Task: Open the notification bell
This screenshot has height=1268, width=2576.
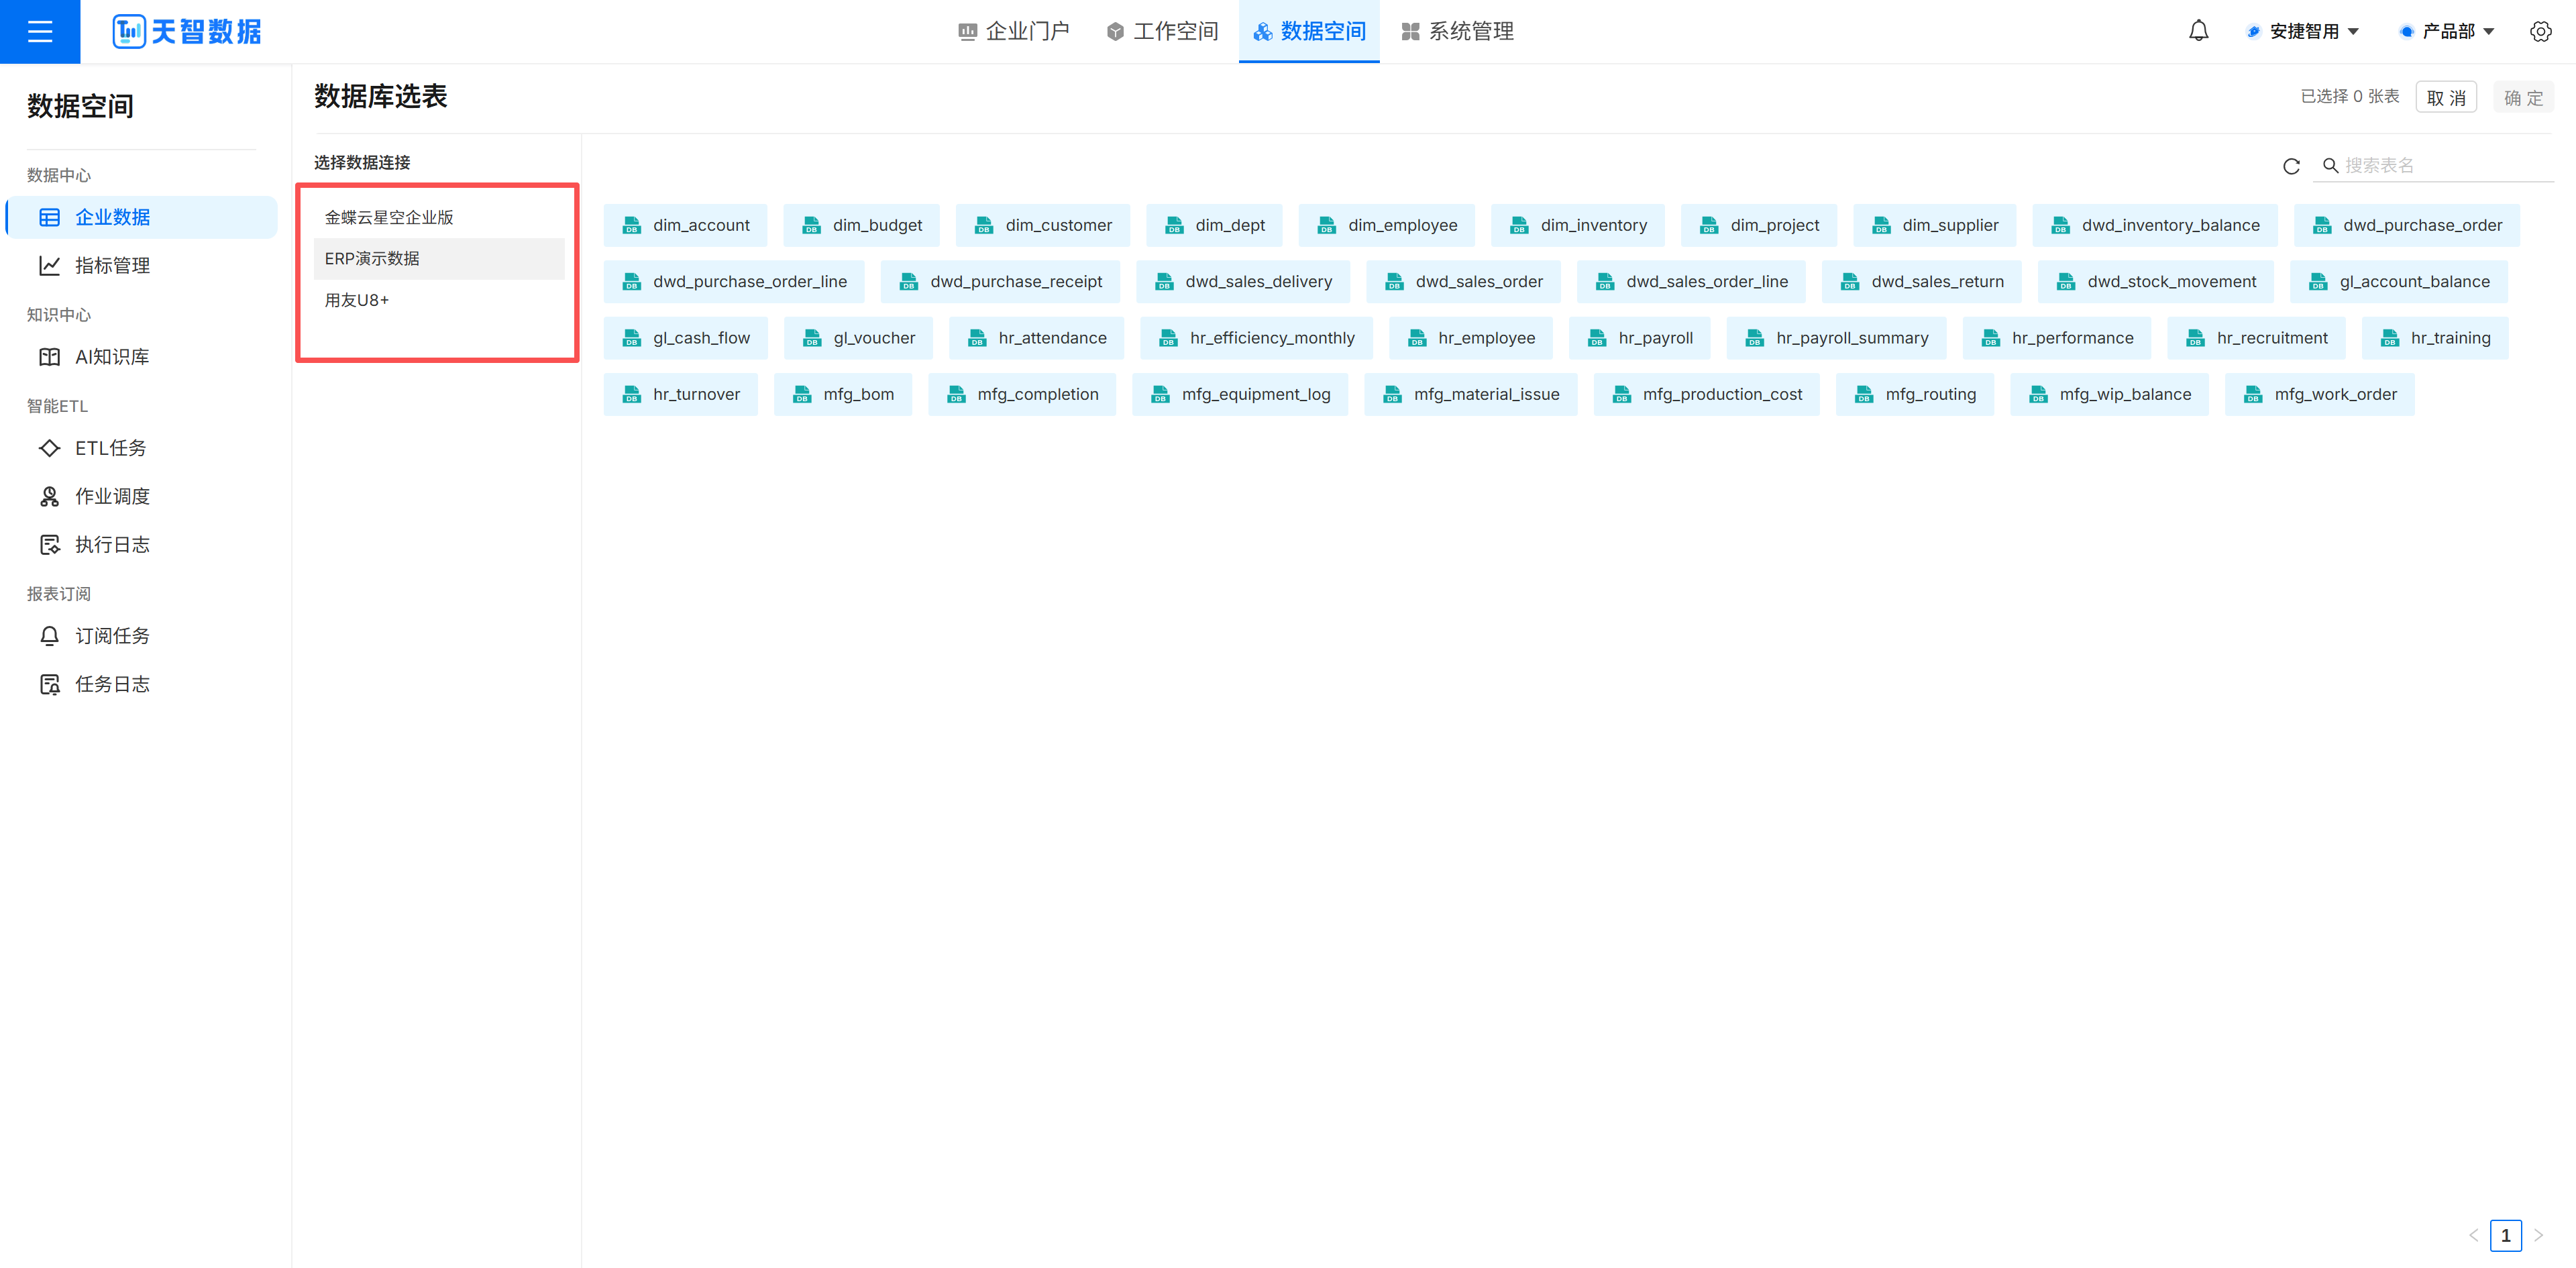Action: tap(2198, 31)
